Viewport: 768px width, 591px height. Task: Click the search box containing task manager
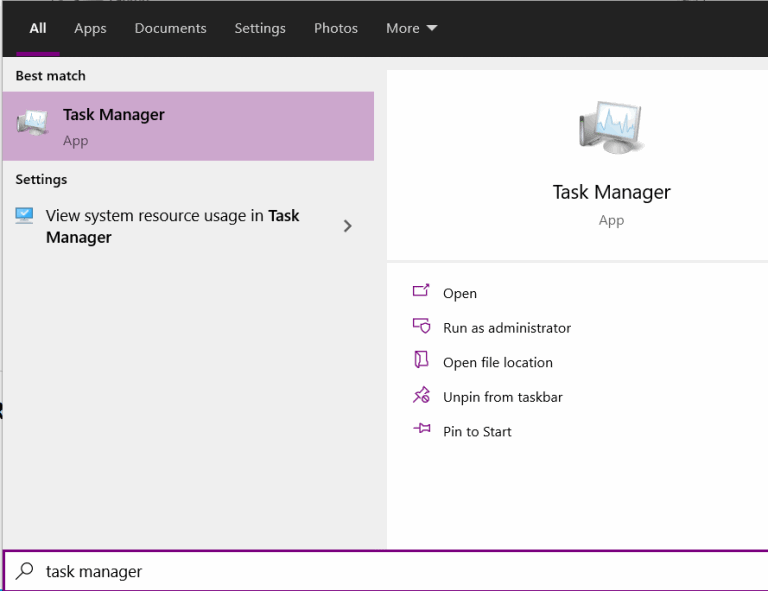[385, 571]
